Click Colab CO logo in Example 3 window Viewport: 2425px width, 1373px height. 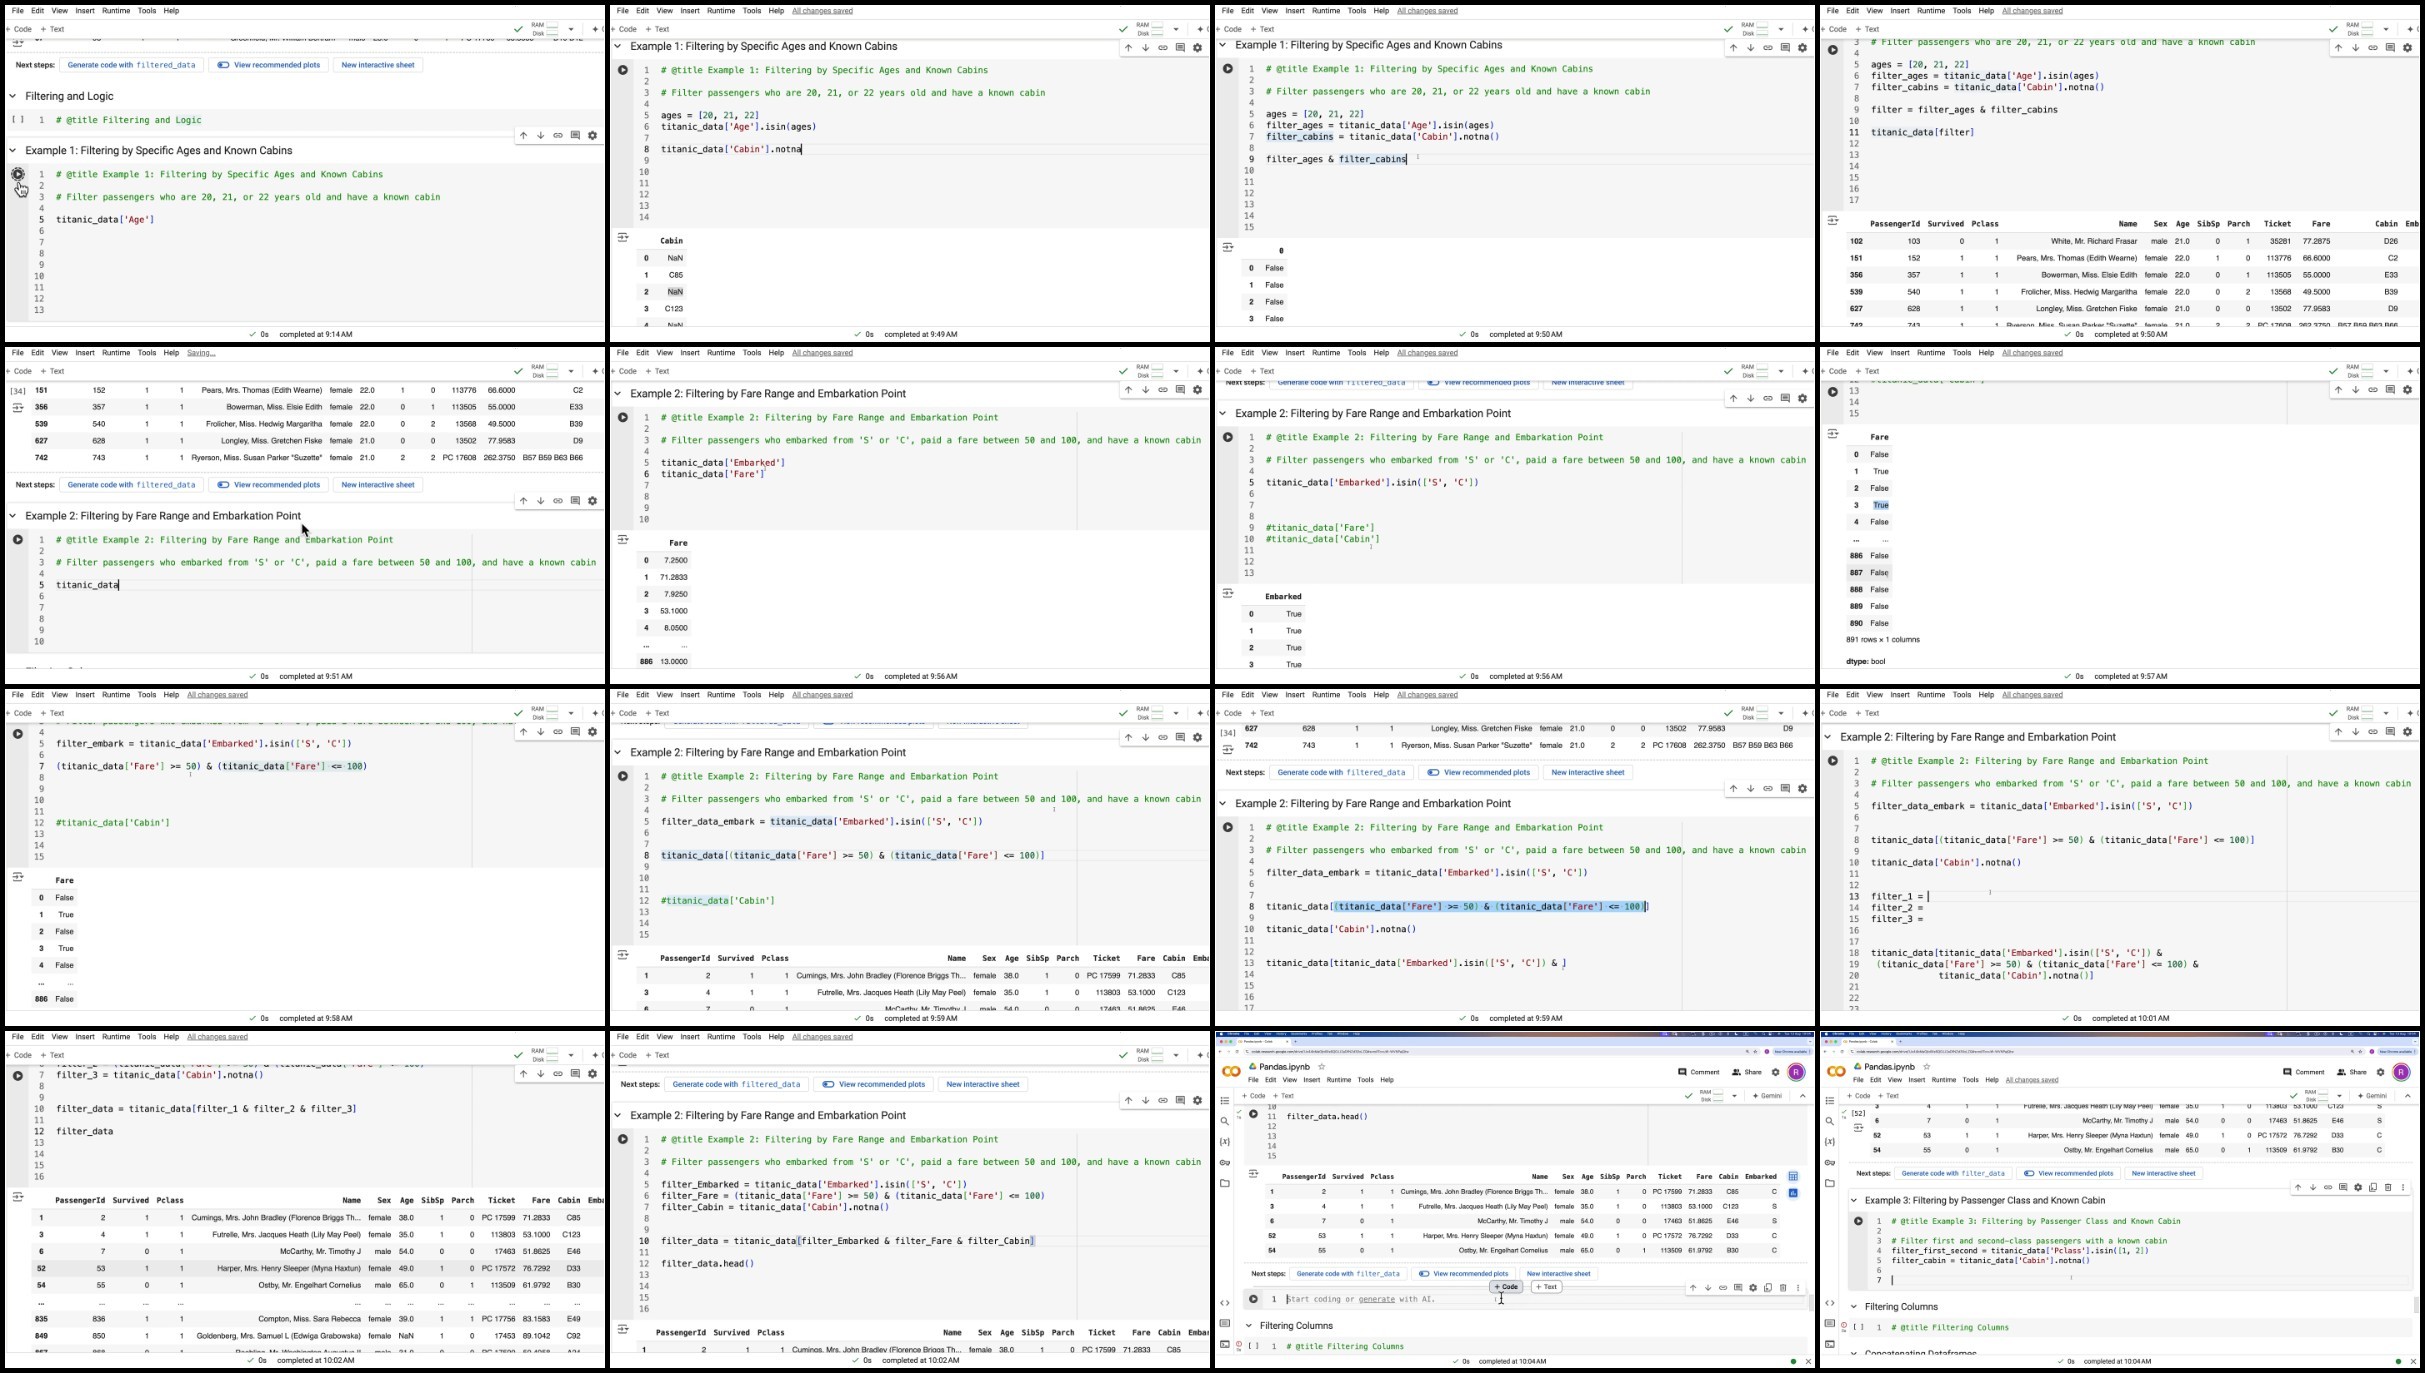[1836, 1071]
